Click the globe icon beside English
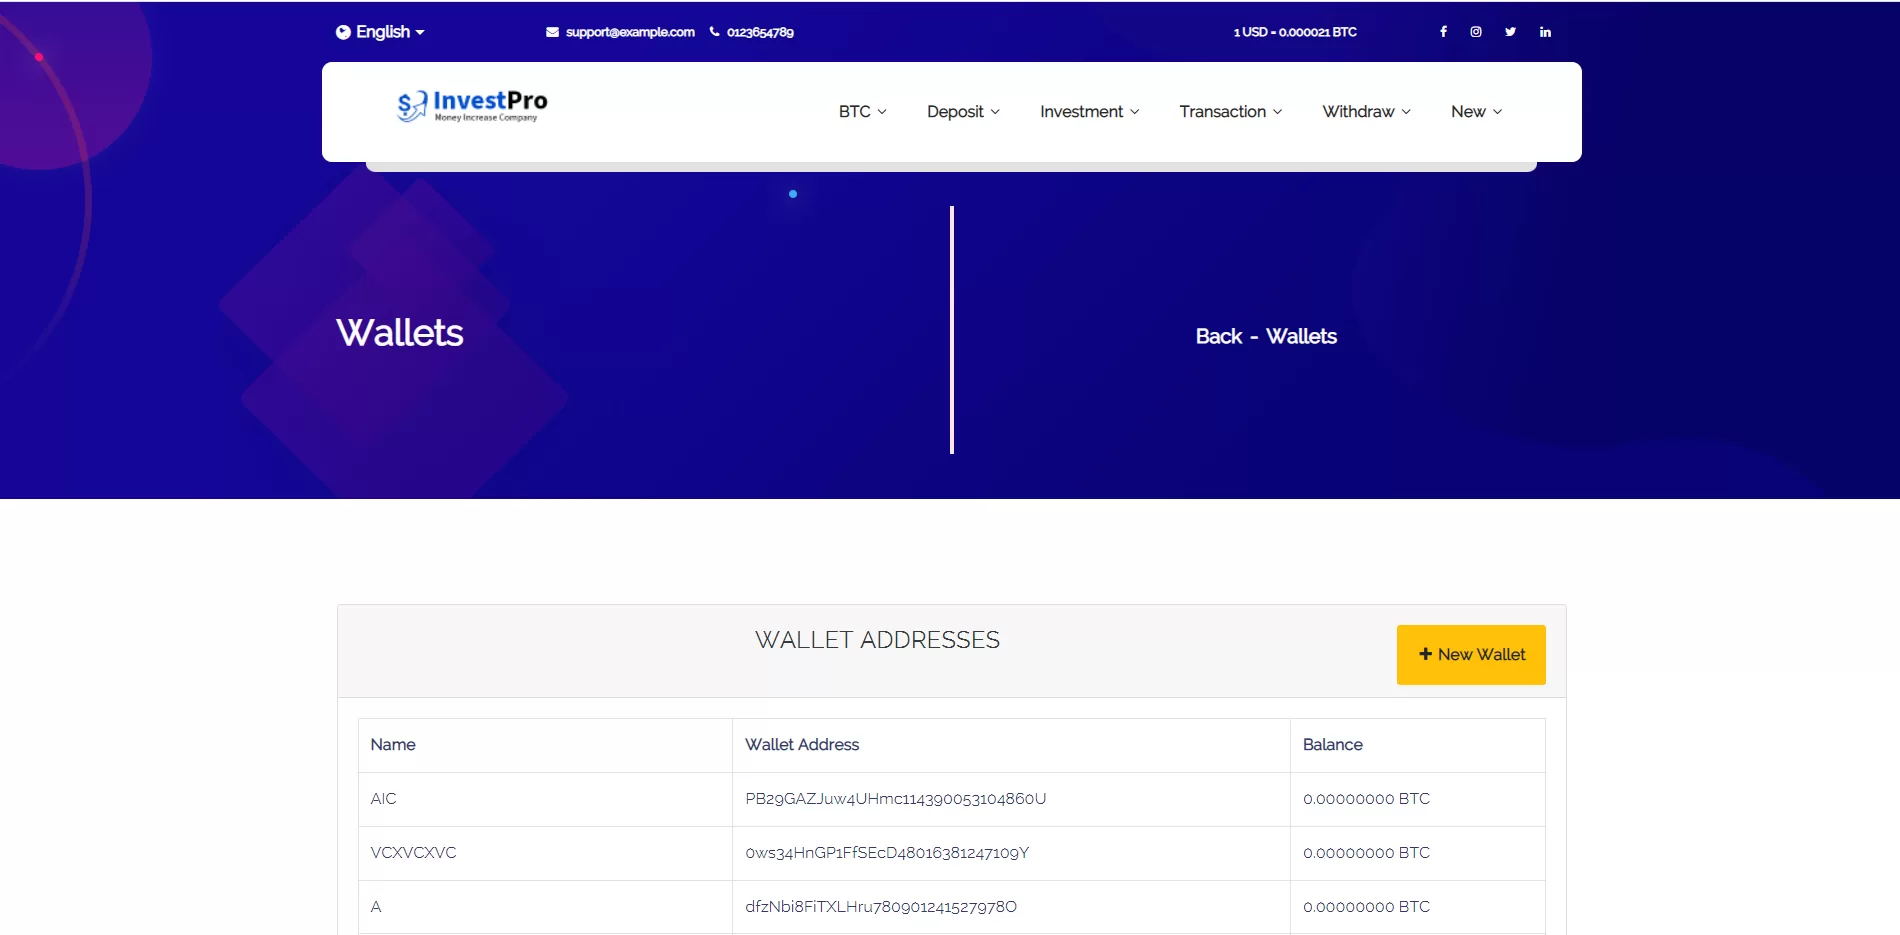Image resolution: width=1900 pixels, height=935 pixels. [343, 32]
